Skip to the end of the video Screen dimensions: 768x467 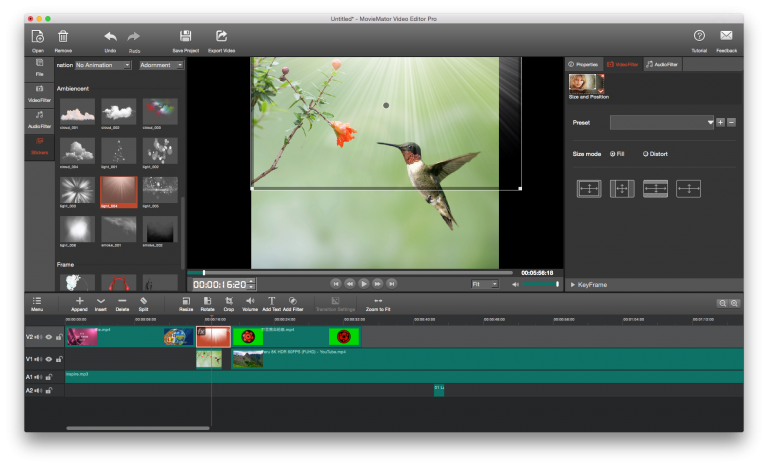(392, 284)
